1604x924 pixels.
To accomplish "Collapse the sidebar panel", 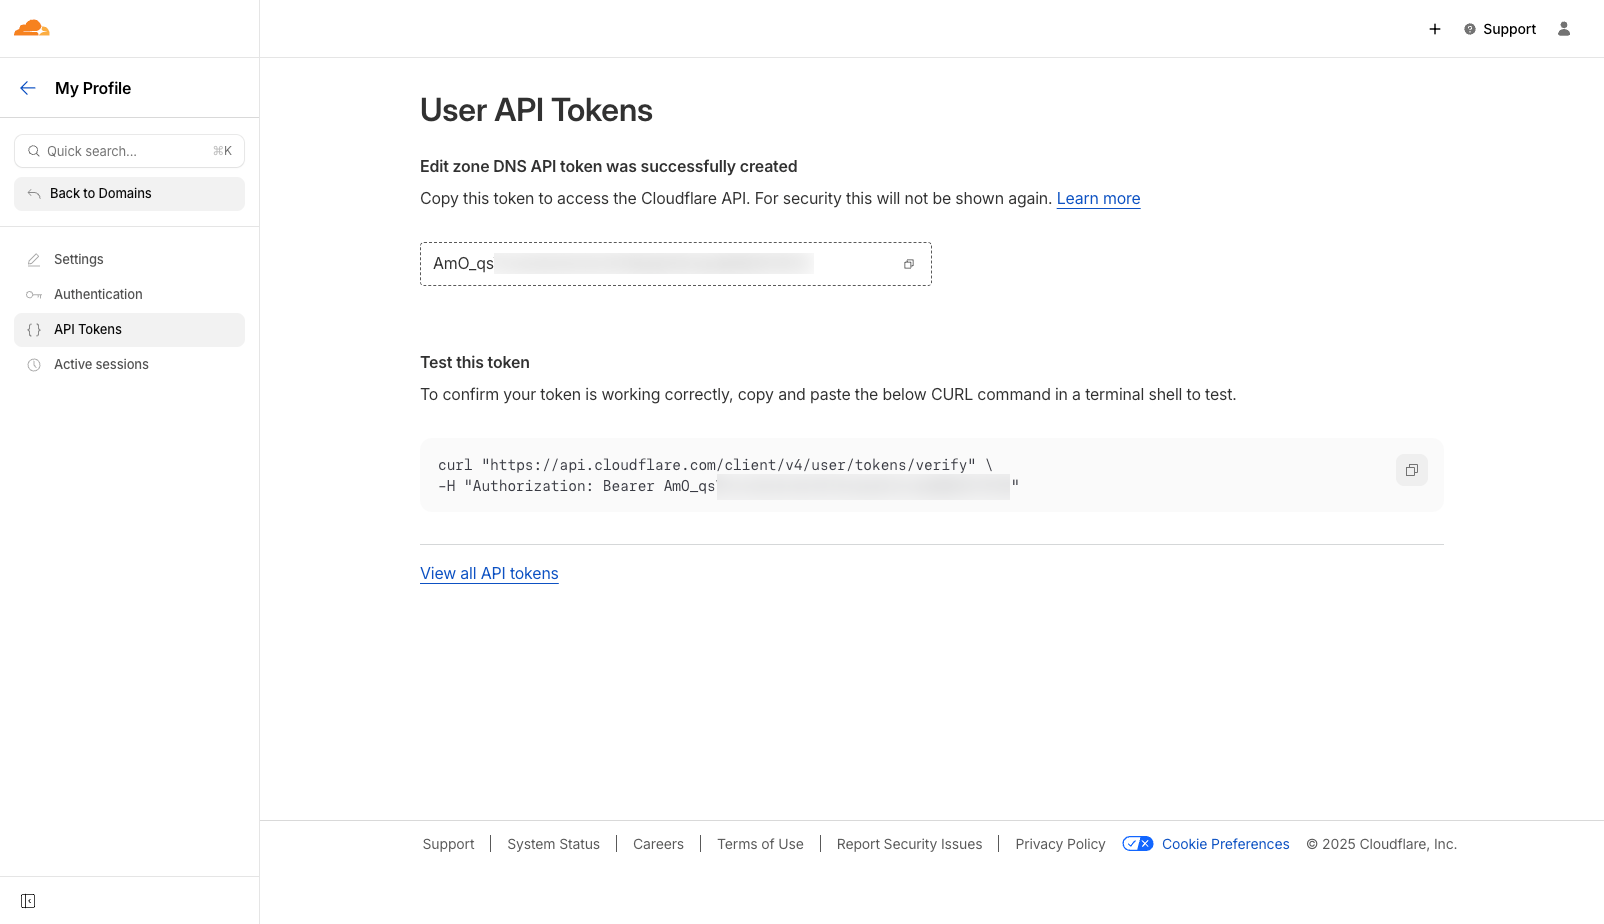I will [28, 901].
